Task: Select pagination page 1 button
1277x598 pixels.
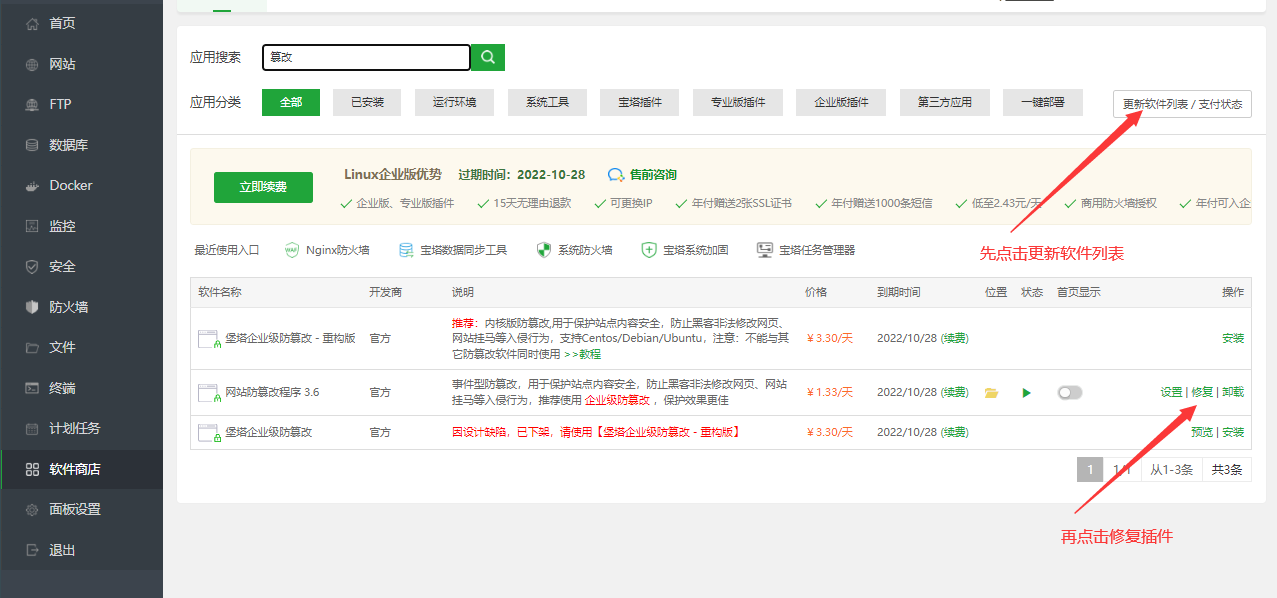Action: 1090,470
